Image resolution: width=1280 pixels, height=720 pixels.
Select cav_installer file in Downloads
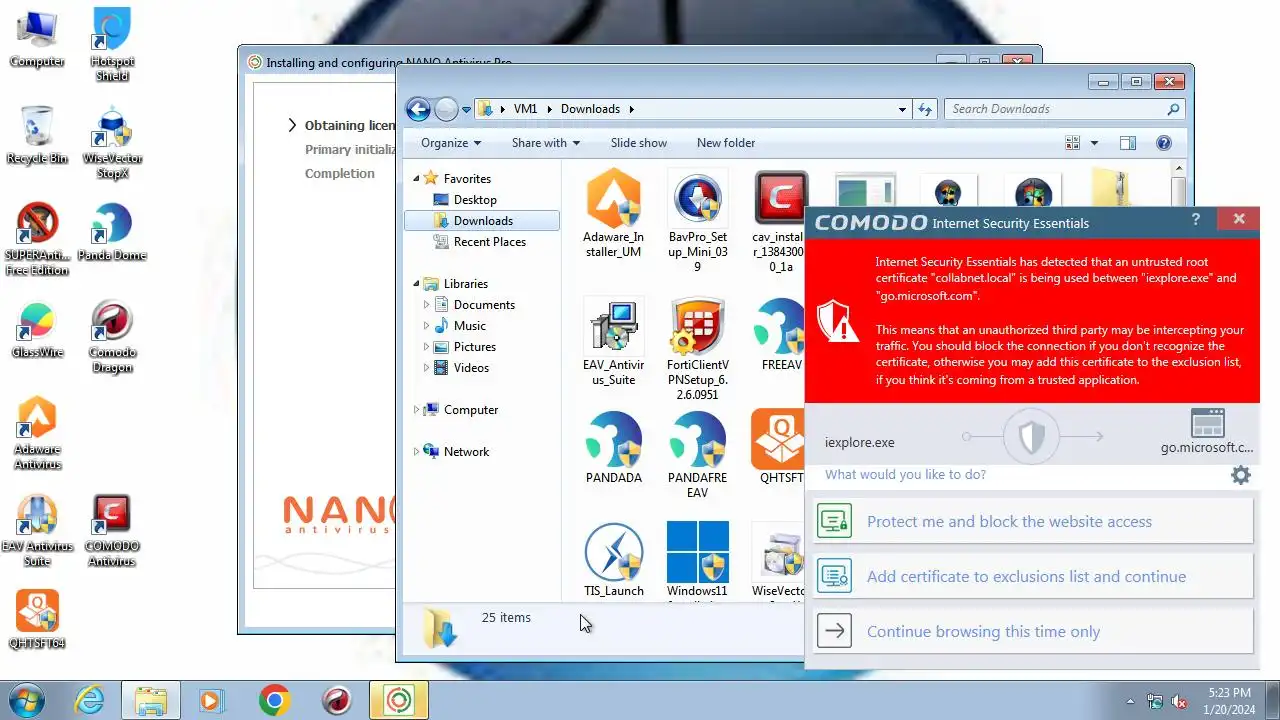pyautogui.click(x=780, y=221)
